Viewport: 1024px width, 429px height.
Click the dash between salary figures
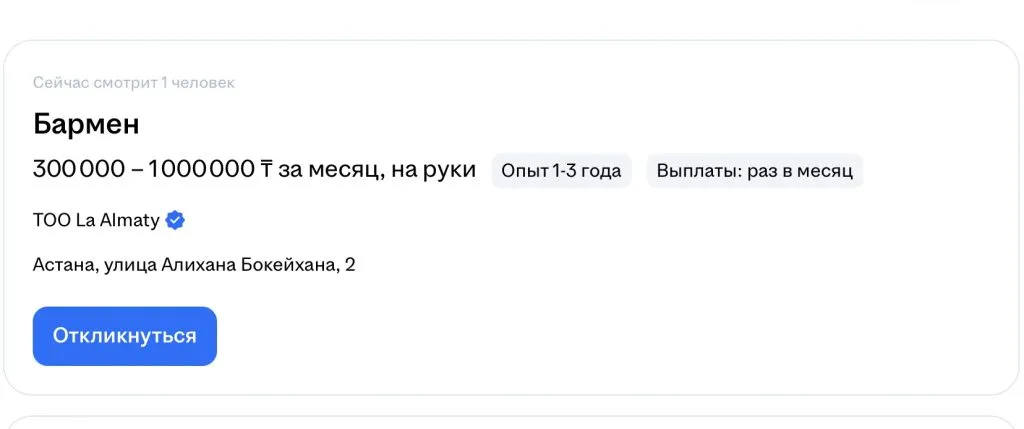click(137, 170)
